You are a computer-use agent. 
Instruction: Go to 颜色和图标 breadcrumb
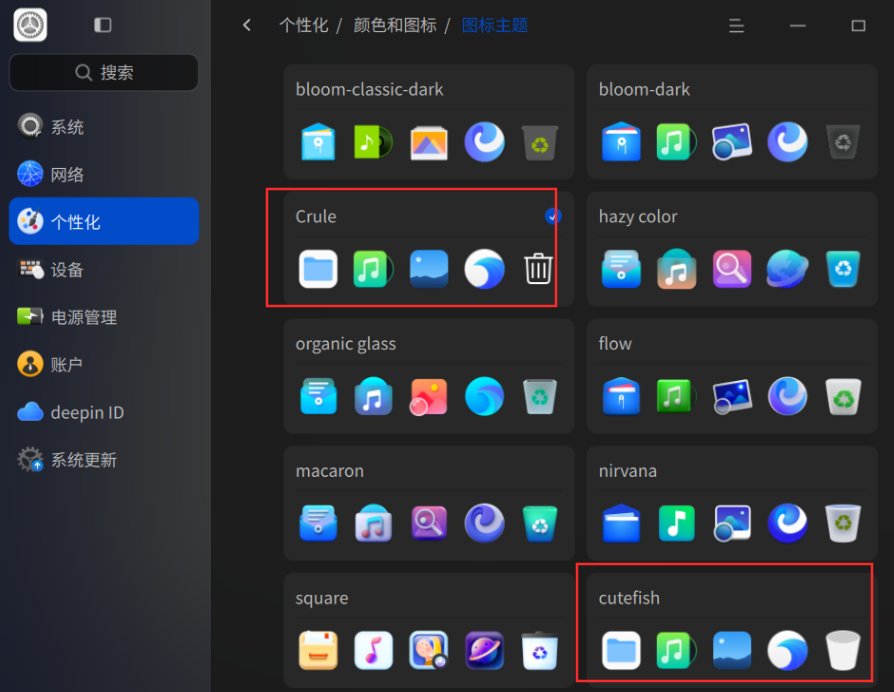pyautogui.click(x=395, y=25)
